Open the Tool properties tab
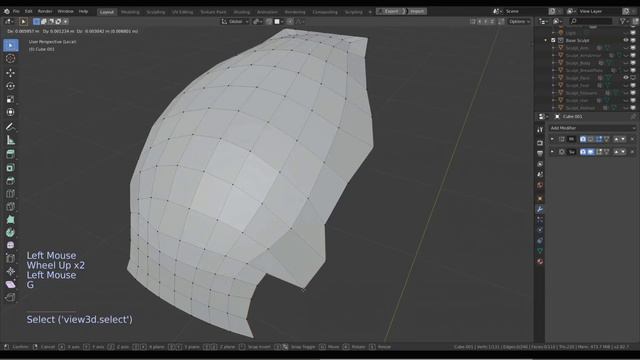 tap(540, 129)
